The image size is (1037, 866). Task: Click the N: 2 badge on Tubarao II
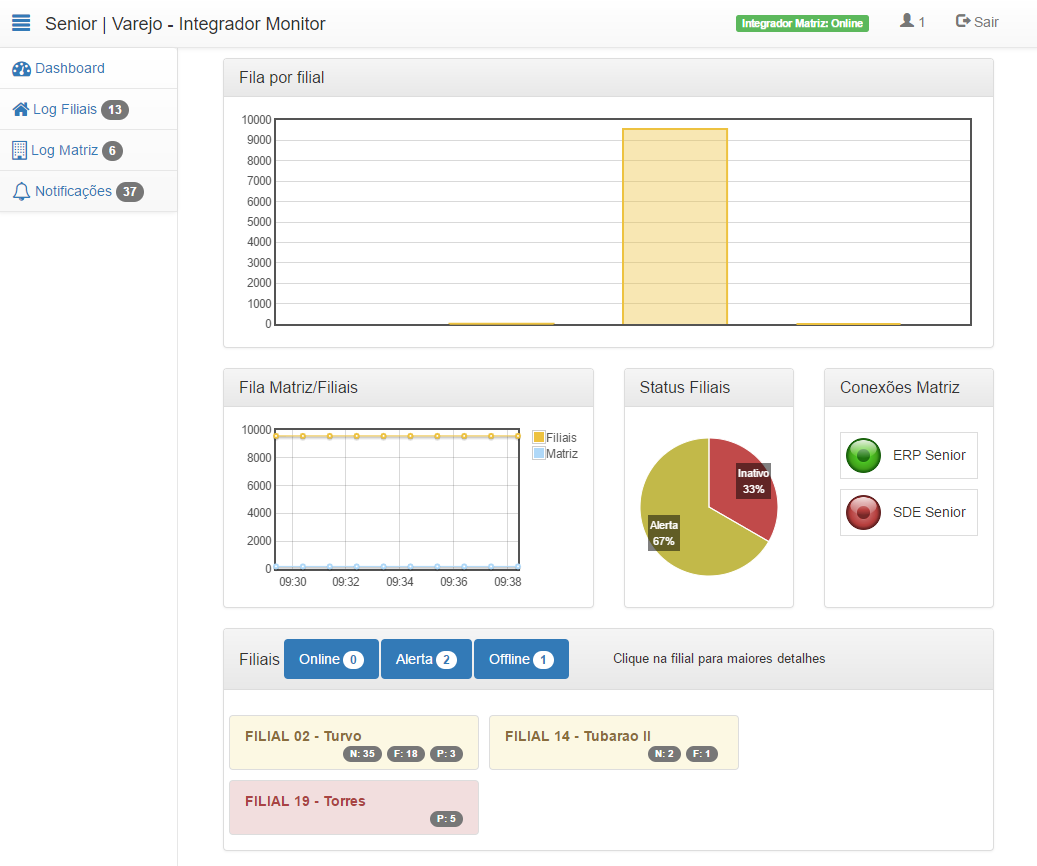click(x=664, y=754)
